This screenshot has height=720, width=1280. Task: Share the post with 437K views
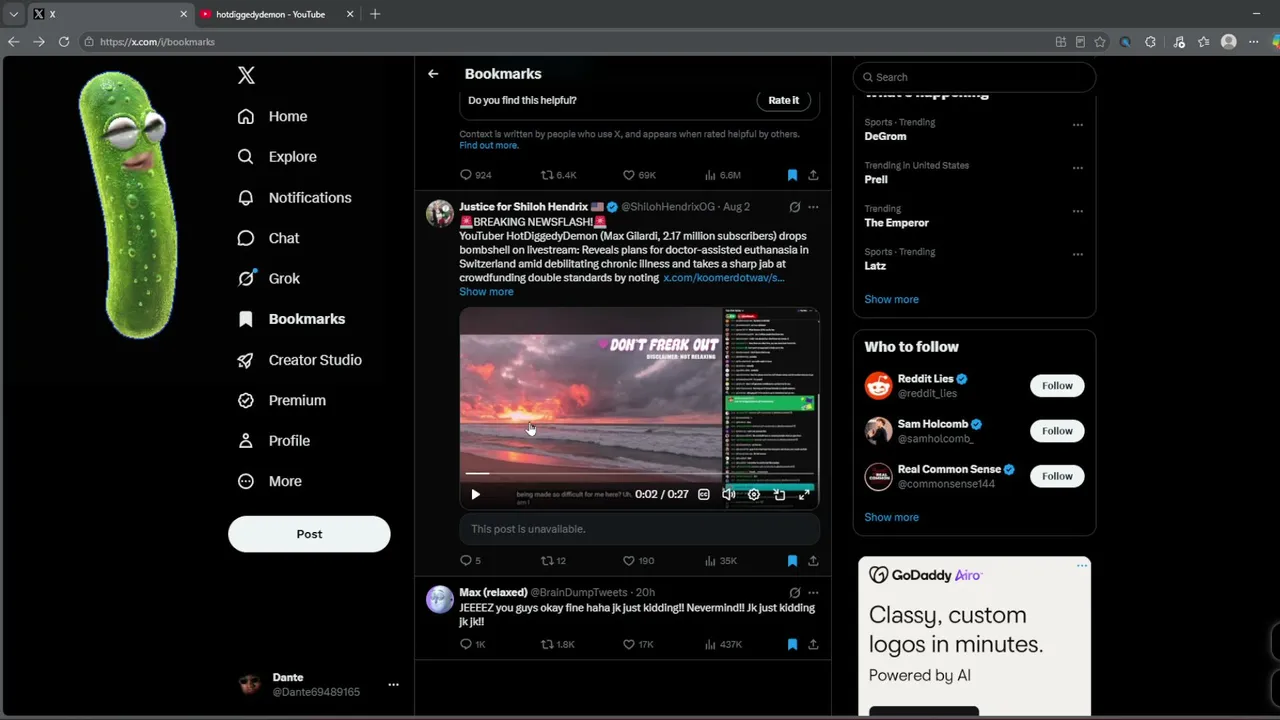(813, 645)
